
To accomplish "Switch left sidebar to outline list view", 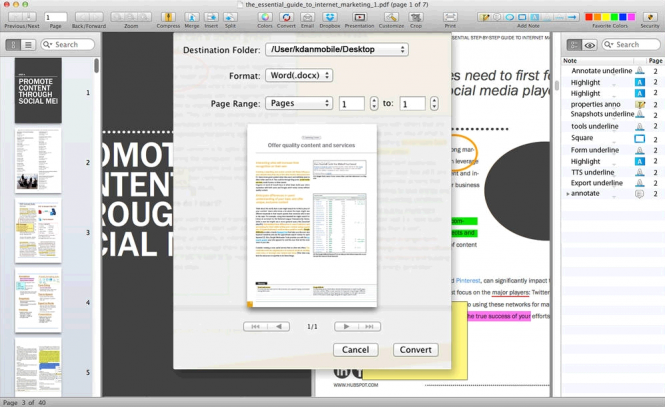I will [x=28, y=45].
